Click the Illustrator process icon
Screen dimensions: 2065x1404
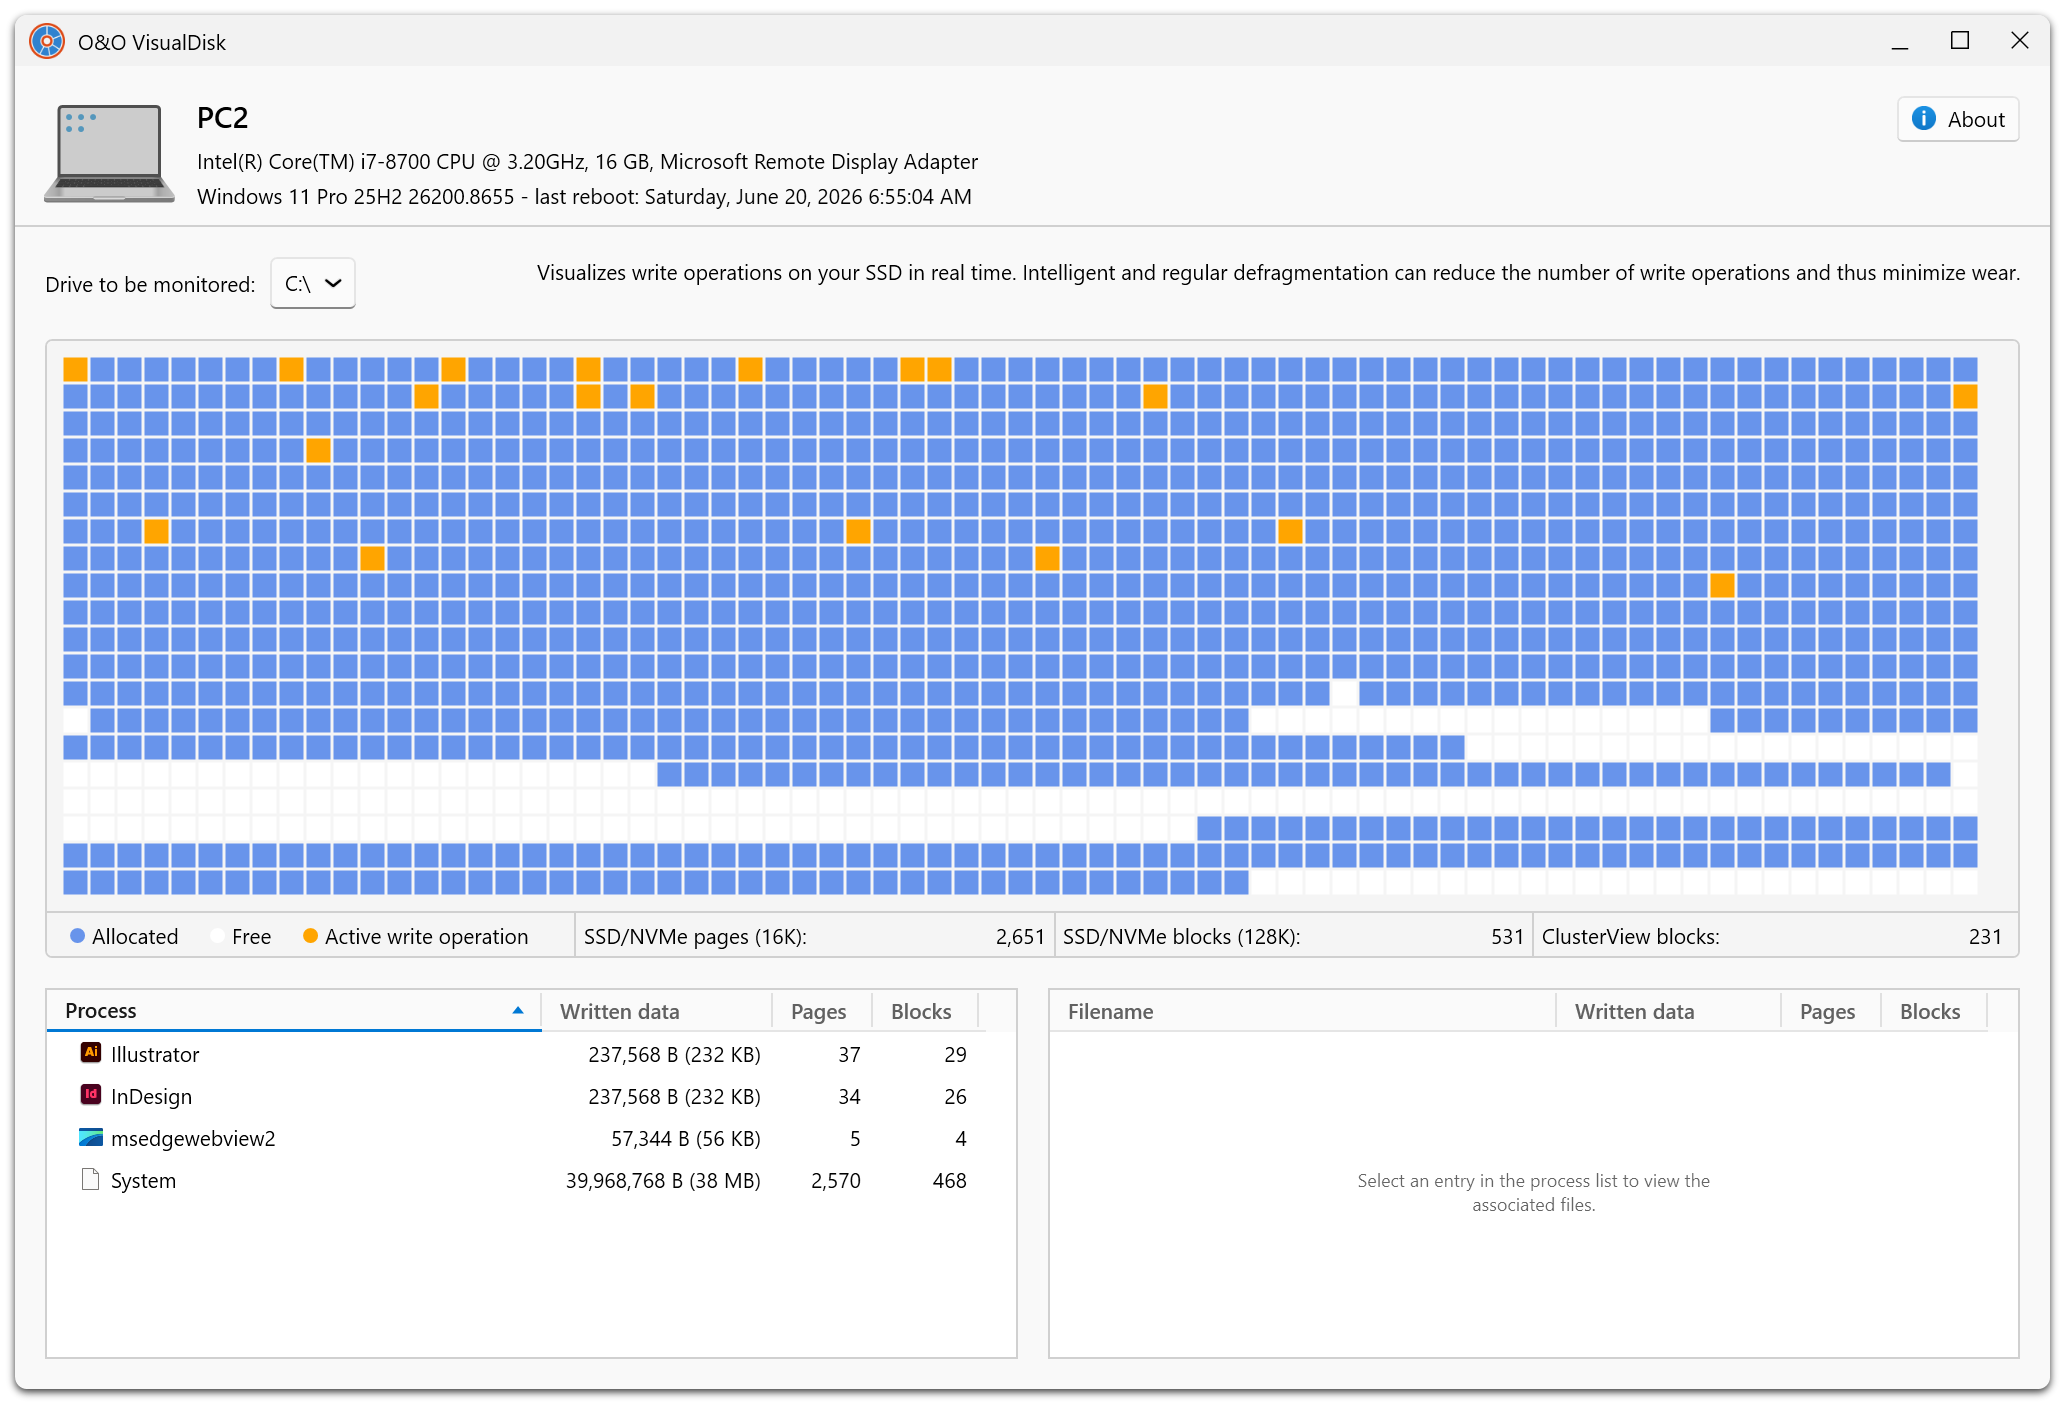(x=91, y=1053)
